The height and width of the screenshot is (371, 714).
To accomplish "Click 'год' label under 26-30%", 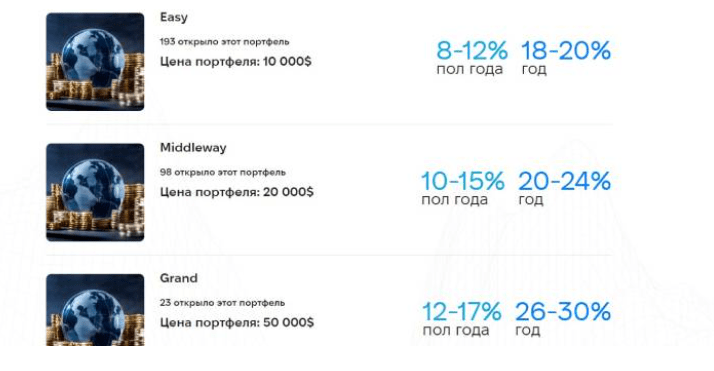I will (528, 330).
